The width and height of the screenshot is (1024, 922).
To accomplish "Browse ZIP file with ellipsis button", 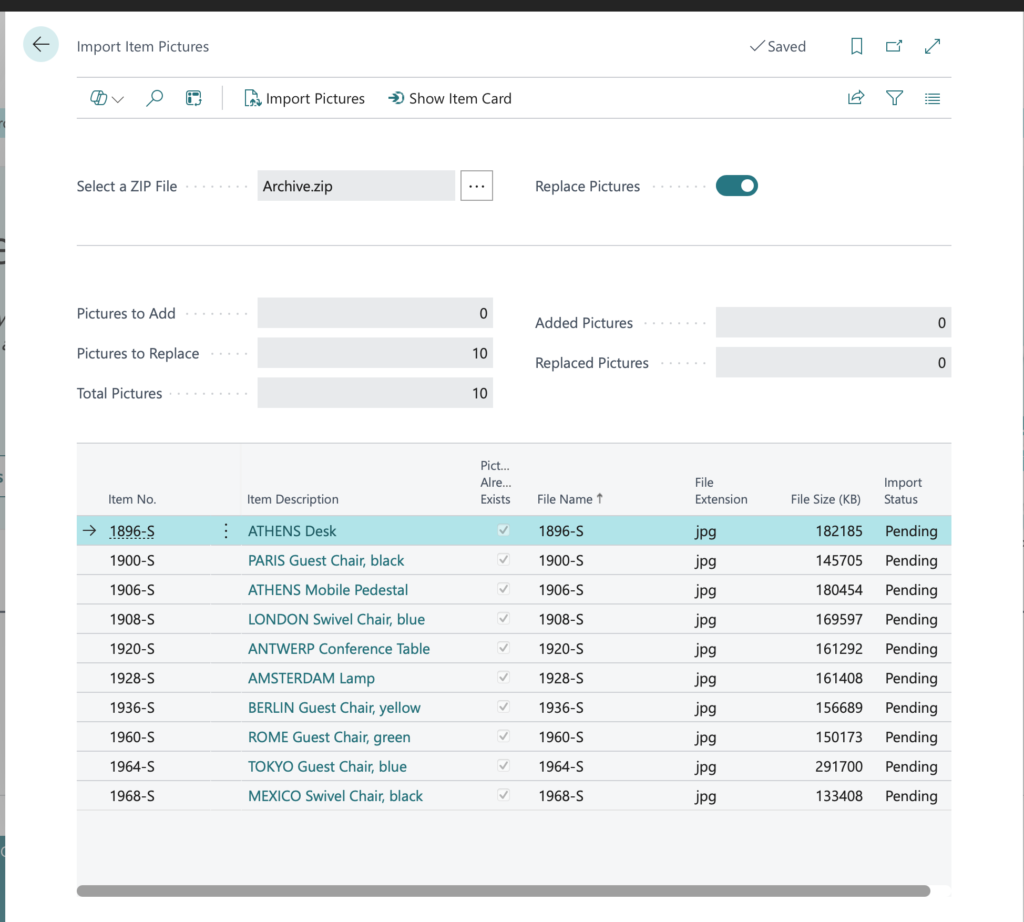I will click(477, 186).
